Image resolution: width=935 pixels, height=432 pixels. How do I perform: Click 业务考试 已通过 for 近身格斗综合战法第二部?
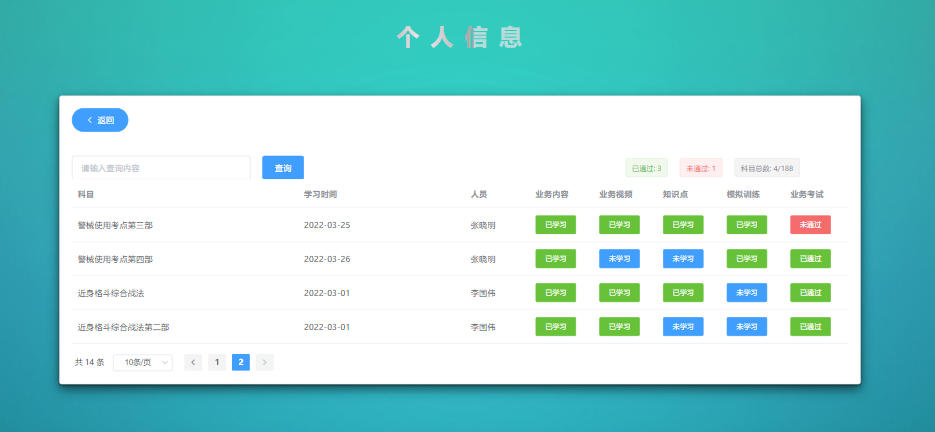tap(810, 327)
